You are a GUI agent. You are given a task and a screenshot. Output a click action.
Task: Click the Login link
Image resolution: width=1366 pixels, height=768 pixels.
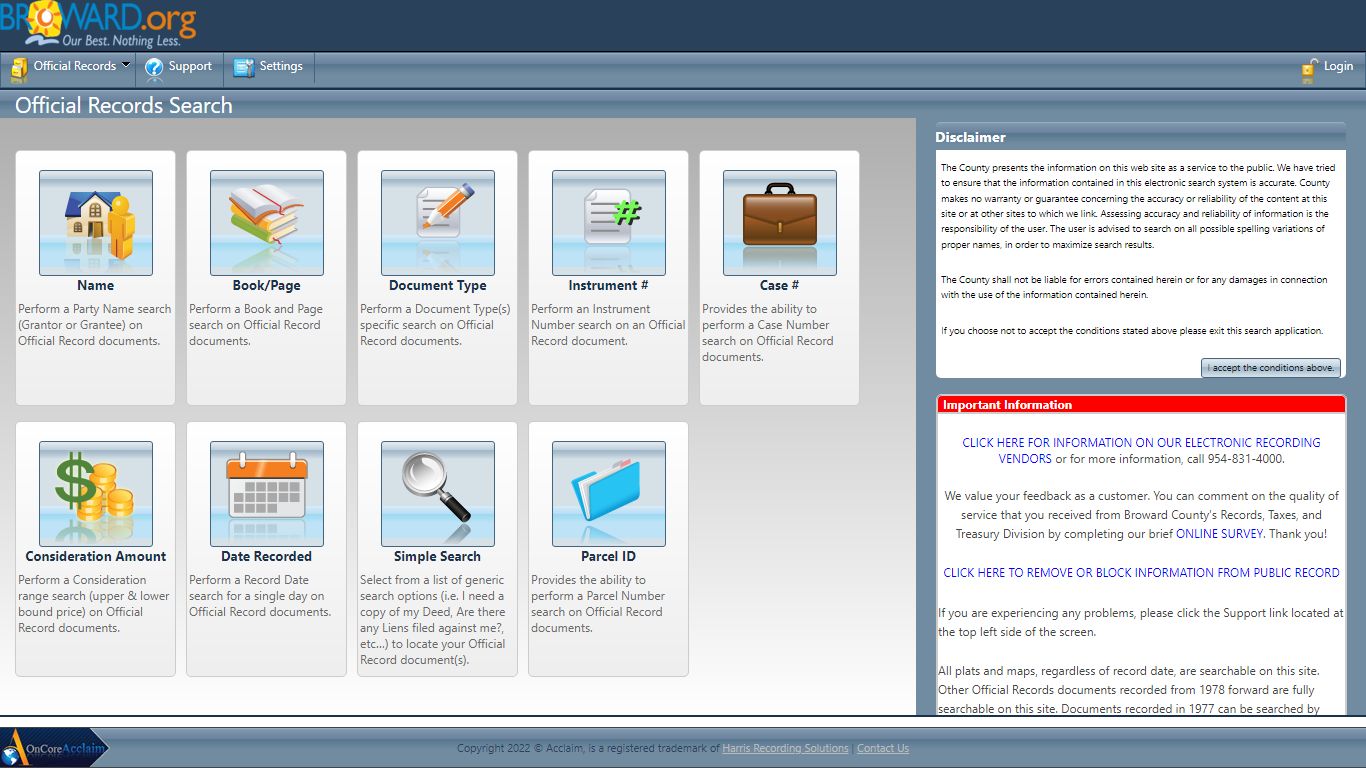tap(1338, 66)
